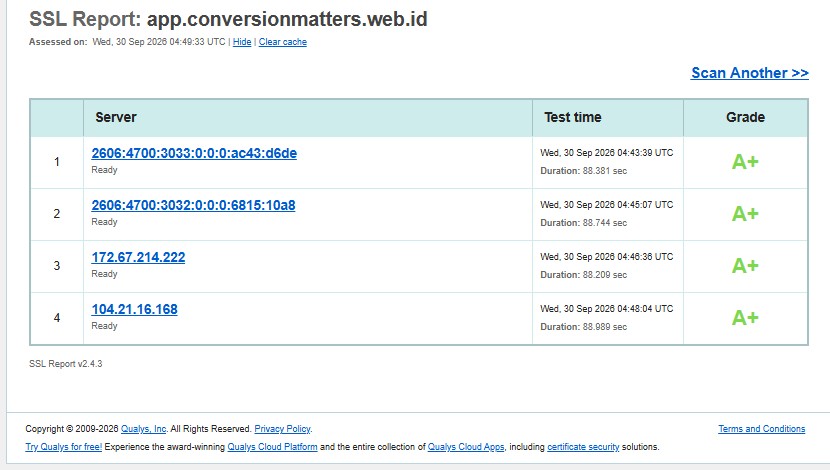Select the A+ grade for server 172.67.214.222

745,266
